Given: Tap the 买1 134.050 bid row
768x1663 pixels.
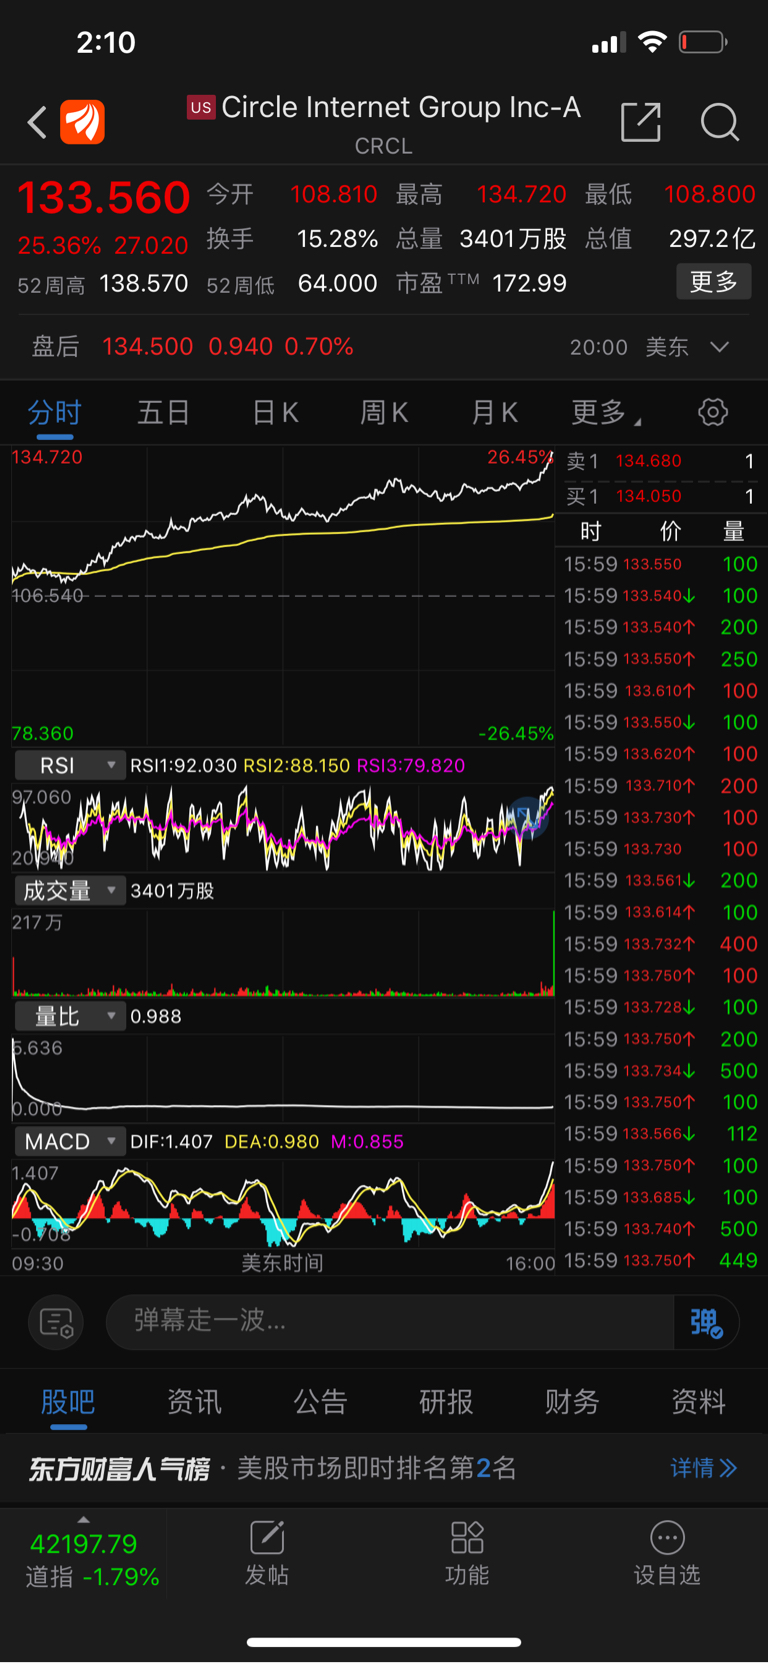Looking at the screenshot, I should tap(661, 496).
